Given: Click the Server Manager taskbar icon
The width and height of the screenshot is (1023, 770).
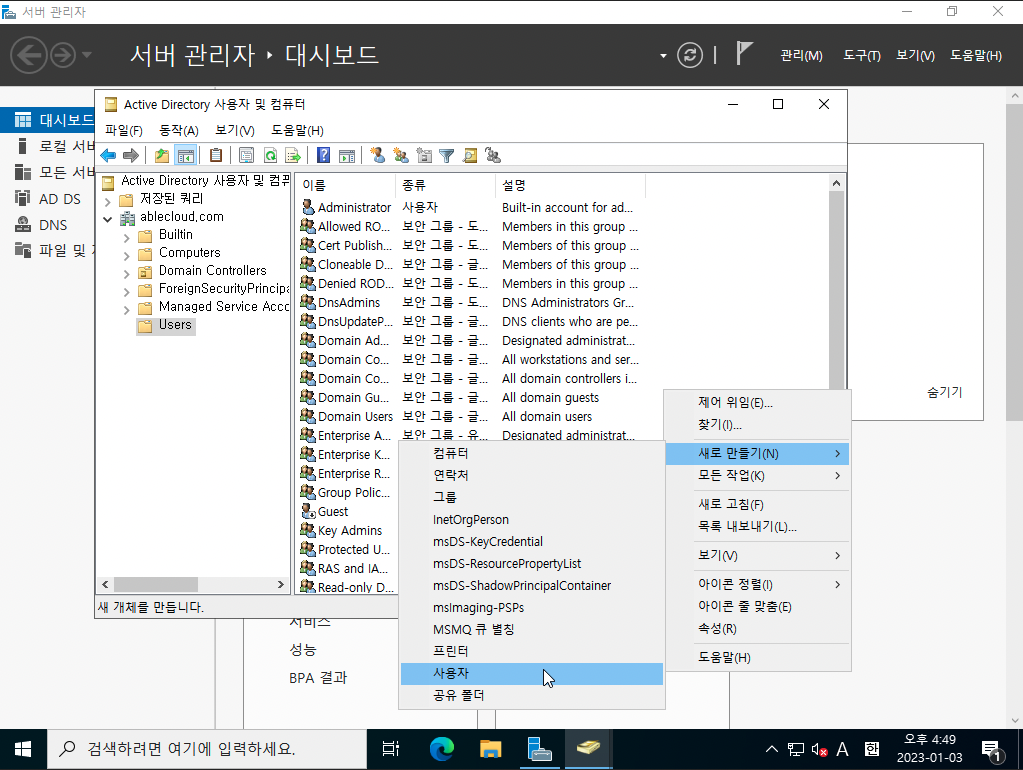Looking at the screenshot, I should point(540,748).
